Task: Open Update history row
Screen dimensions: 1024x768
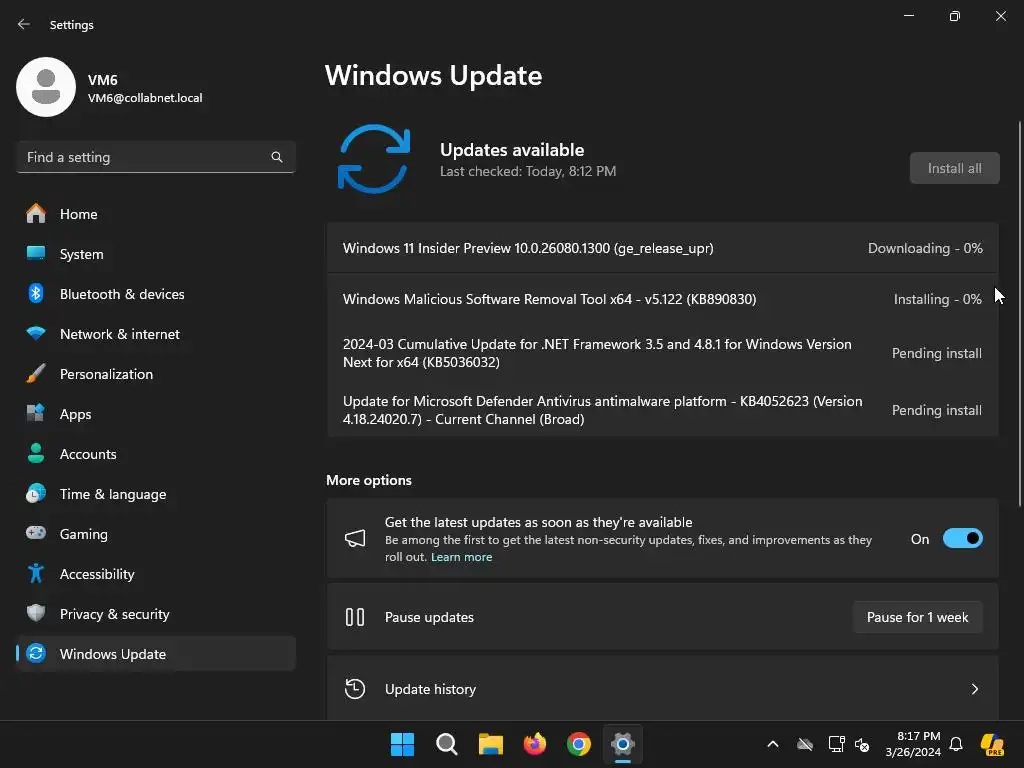Action: pos(662,689)
